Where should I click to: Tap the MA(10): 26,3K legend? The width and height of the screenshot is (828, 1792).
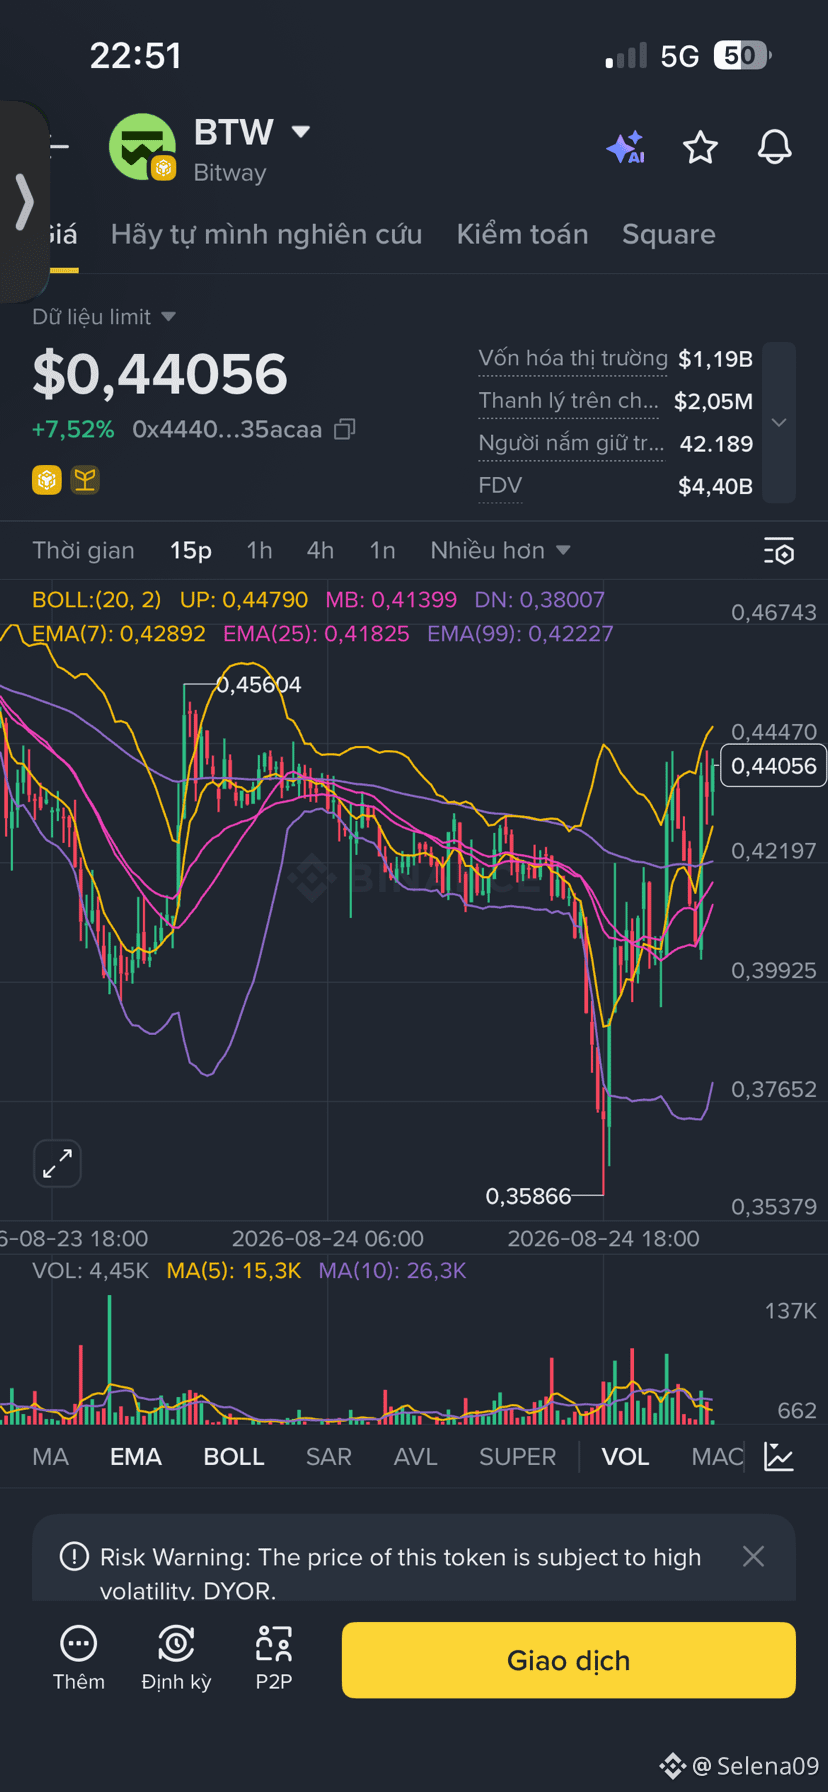(x=392, y=1271)
